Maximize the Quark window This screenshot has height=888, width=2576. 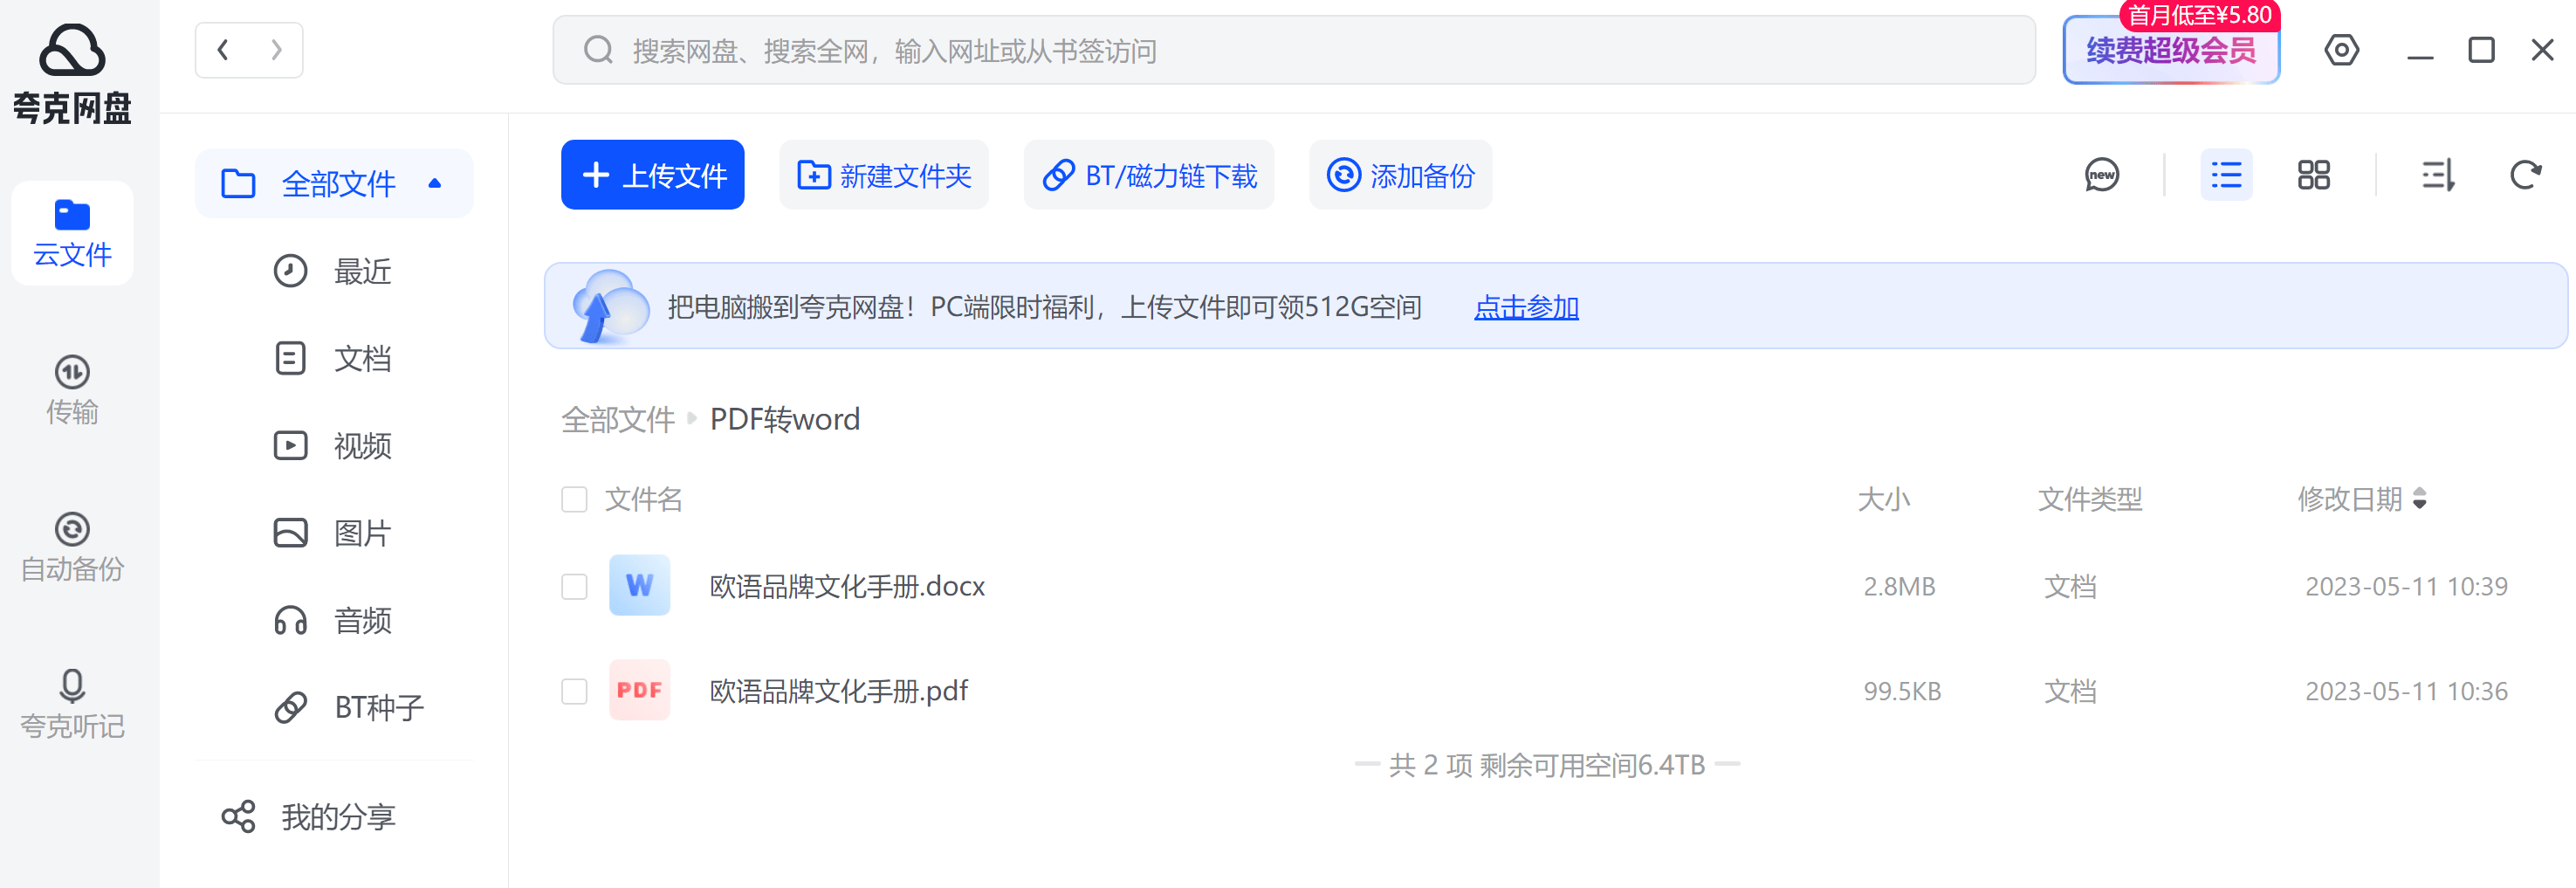tap(2481, 50)
